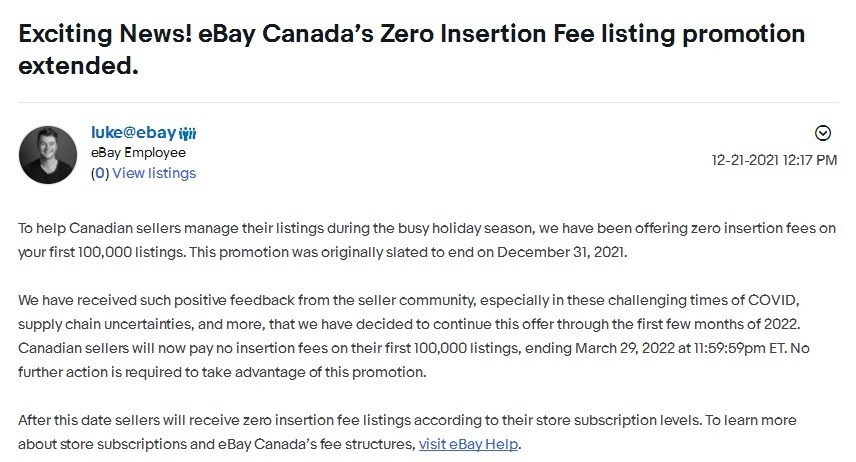The height and width of the screenshot is (462, 856).
Task: Click the "eBay Employee" rank label
Action: 138,153
